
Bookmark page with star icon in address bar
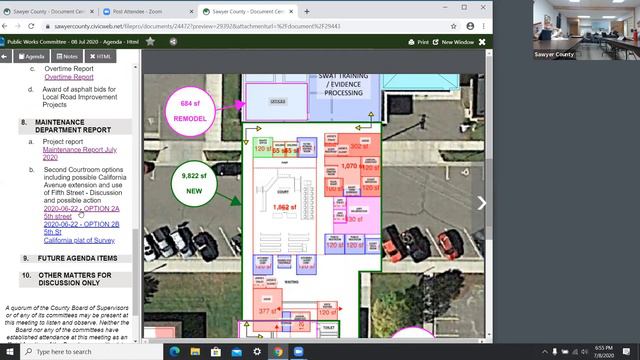click(x=453, y=26)
